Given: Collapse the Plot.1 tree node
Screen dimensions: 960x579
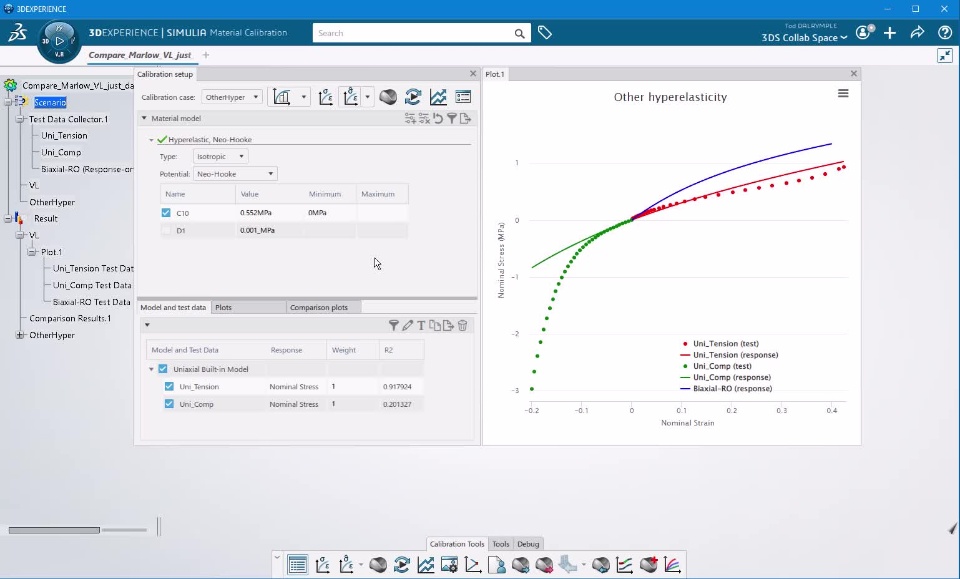Looking at the screenshot, I should coord(32,252).
